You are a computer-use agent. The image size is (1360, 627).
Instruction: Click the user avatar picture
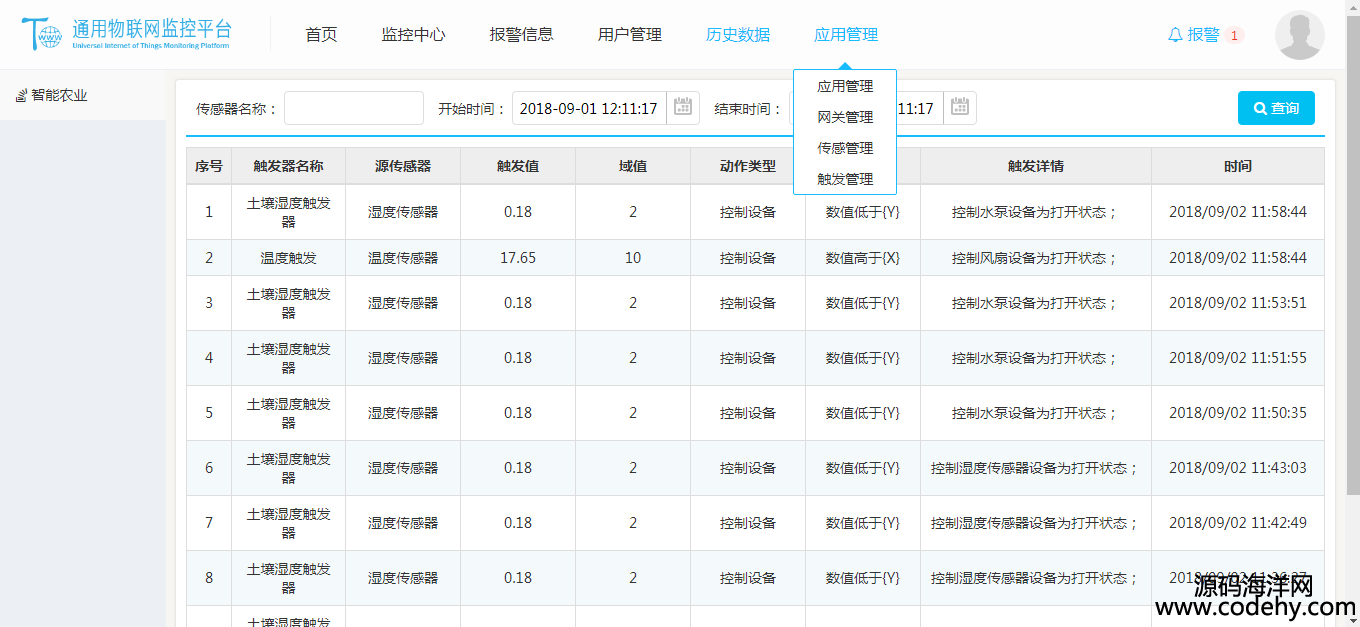[x=1299, y=35]
